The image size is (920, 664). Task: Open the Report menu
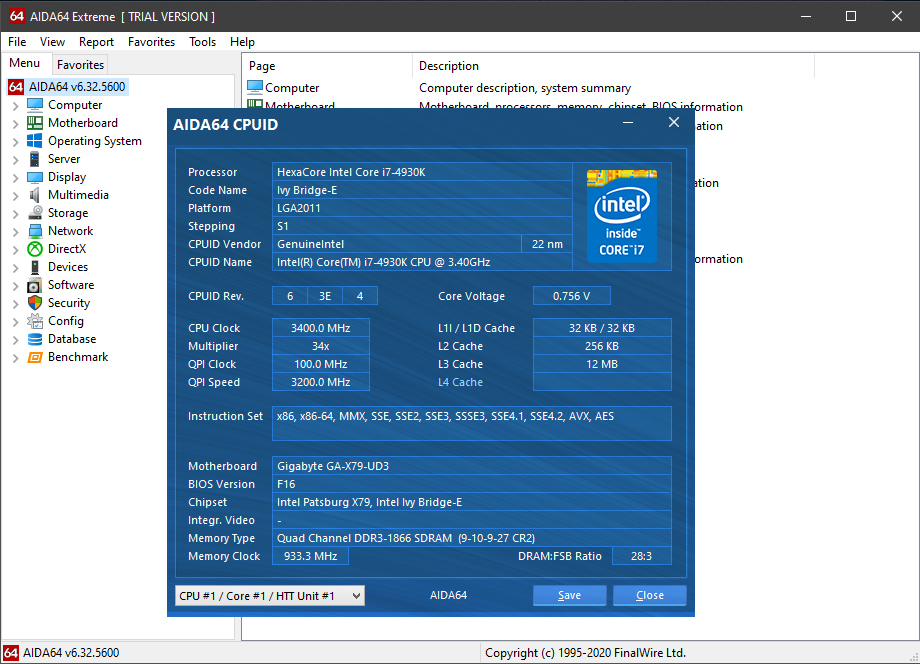tap(96, 42)
